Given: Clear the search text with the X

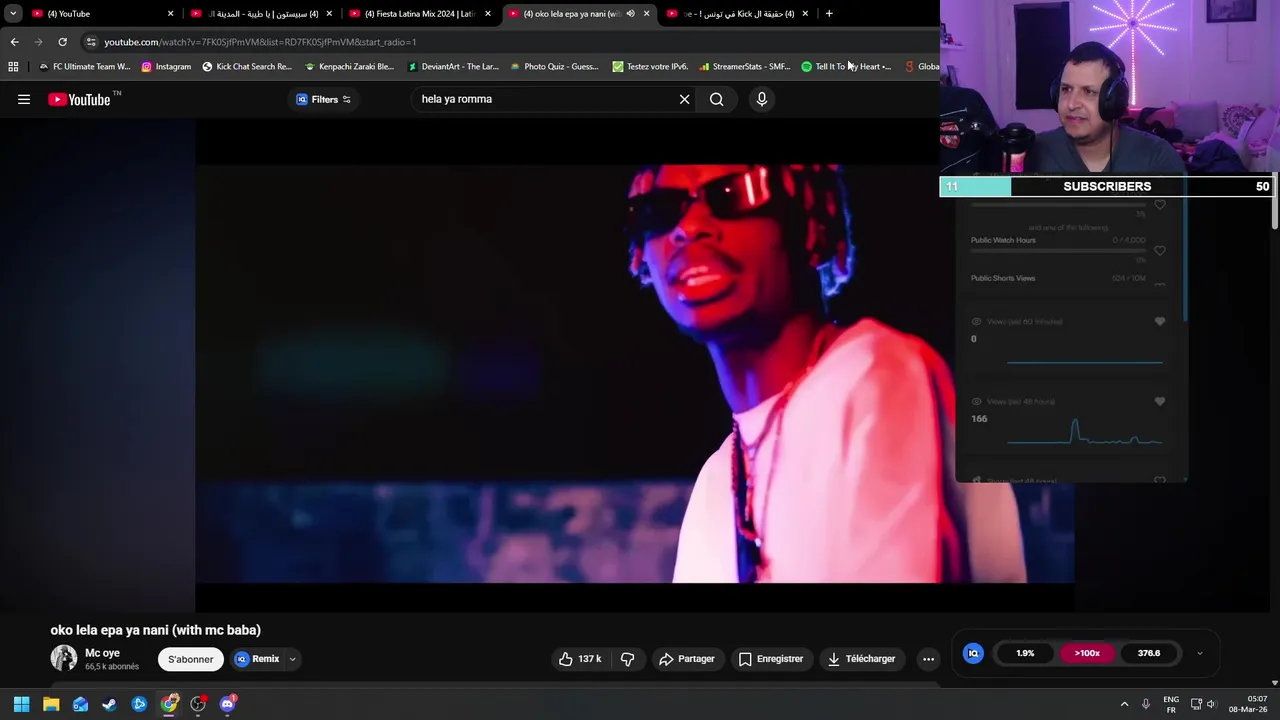Looking at the screenshot, I should tap(685, 99).
